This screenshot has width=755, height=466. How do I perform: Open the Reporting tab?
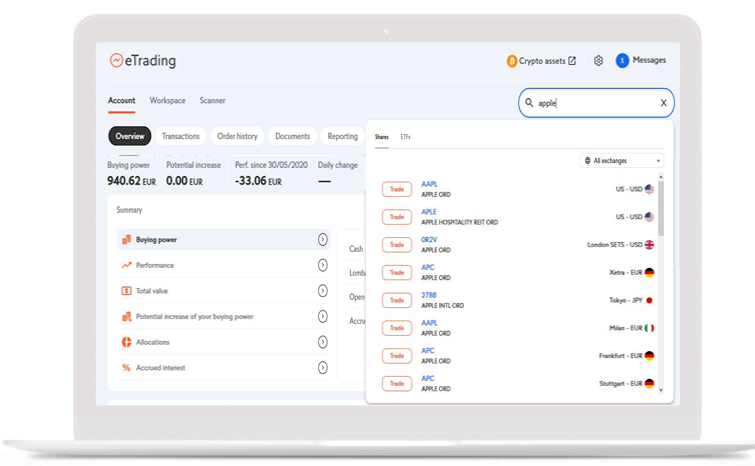point(342,136)
